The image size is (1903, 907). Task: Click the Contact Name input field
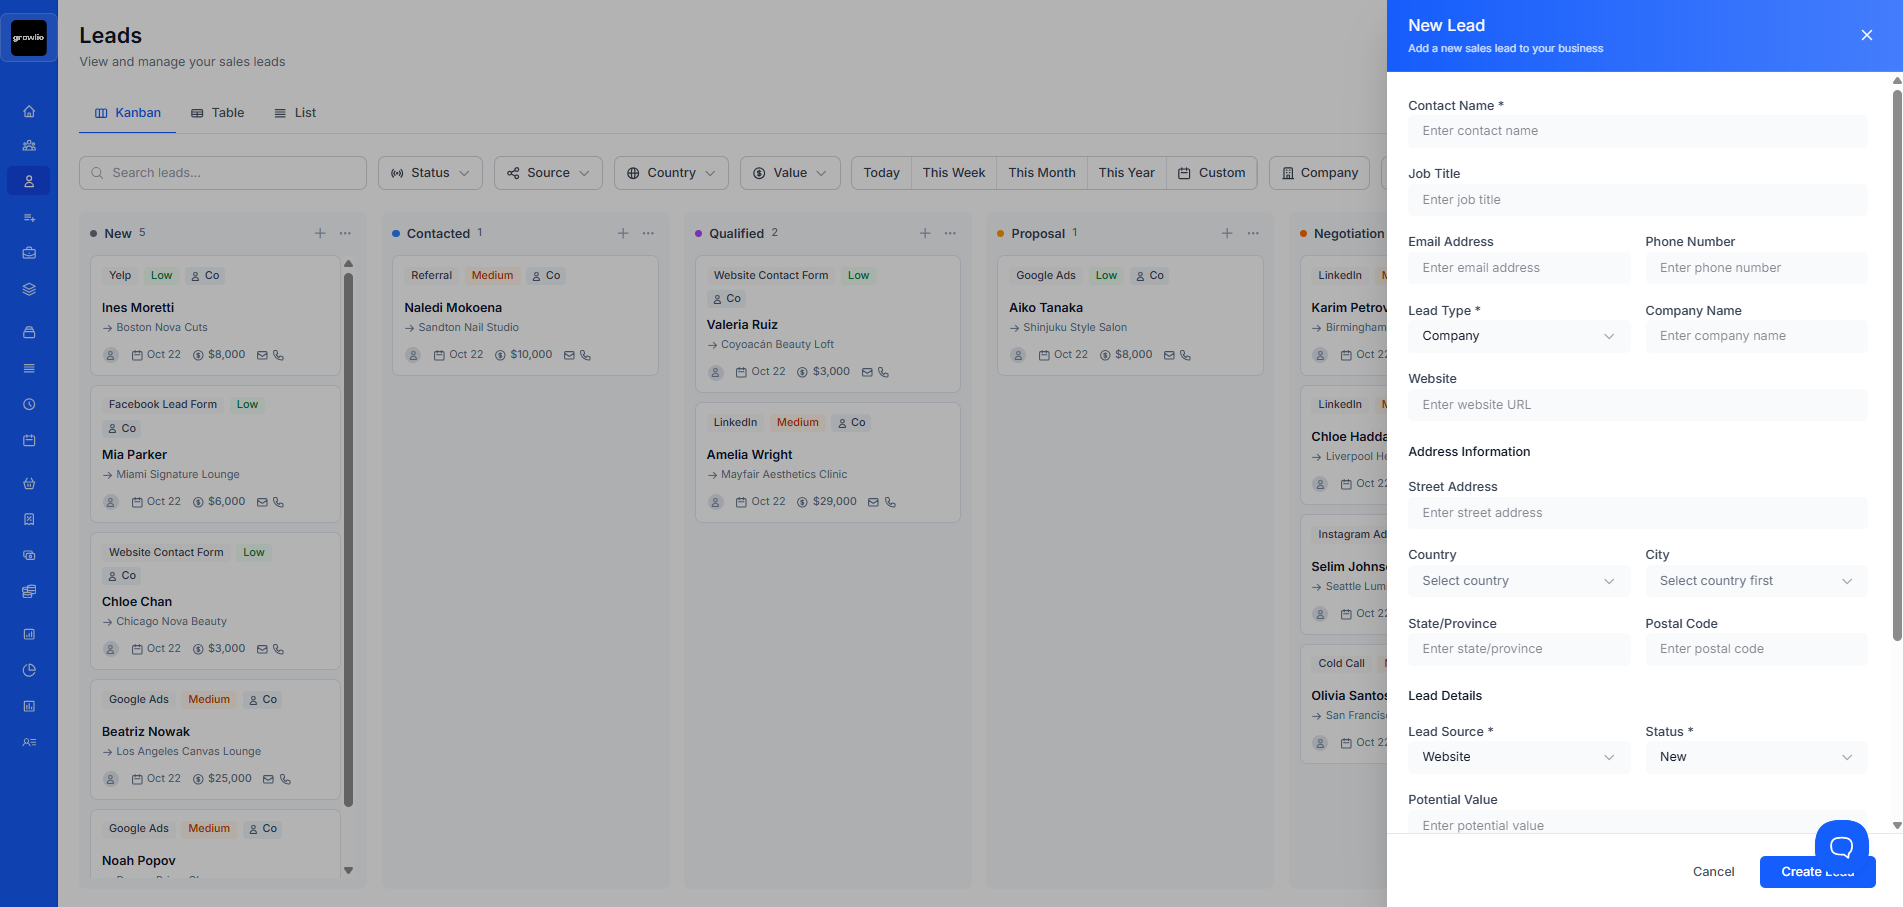click(x=1637, y=131)
